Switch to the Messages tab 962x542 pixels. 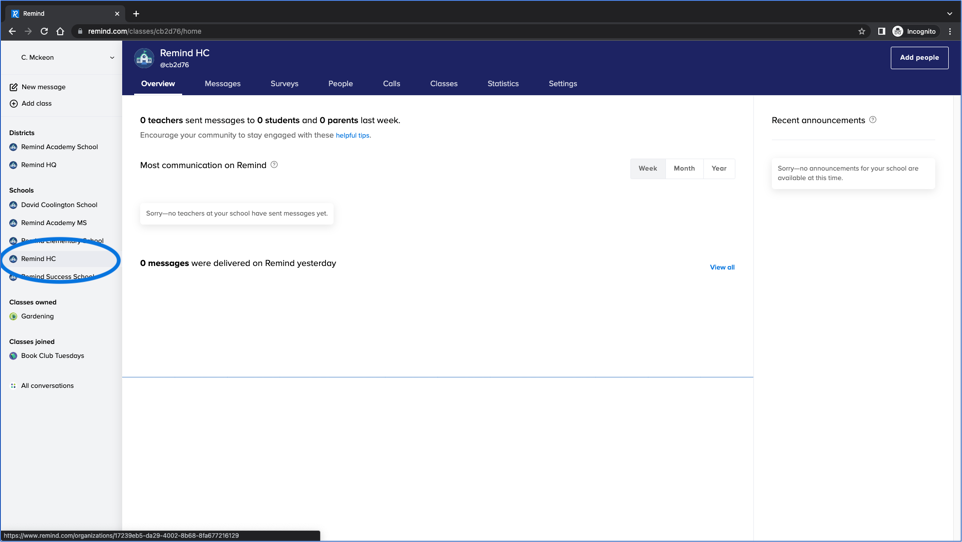coord(222,84)
